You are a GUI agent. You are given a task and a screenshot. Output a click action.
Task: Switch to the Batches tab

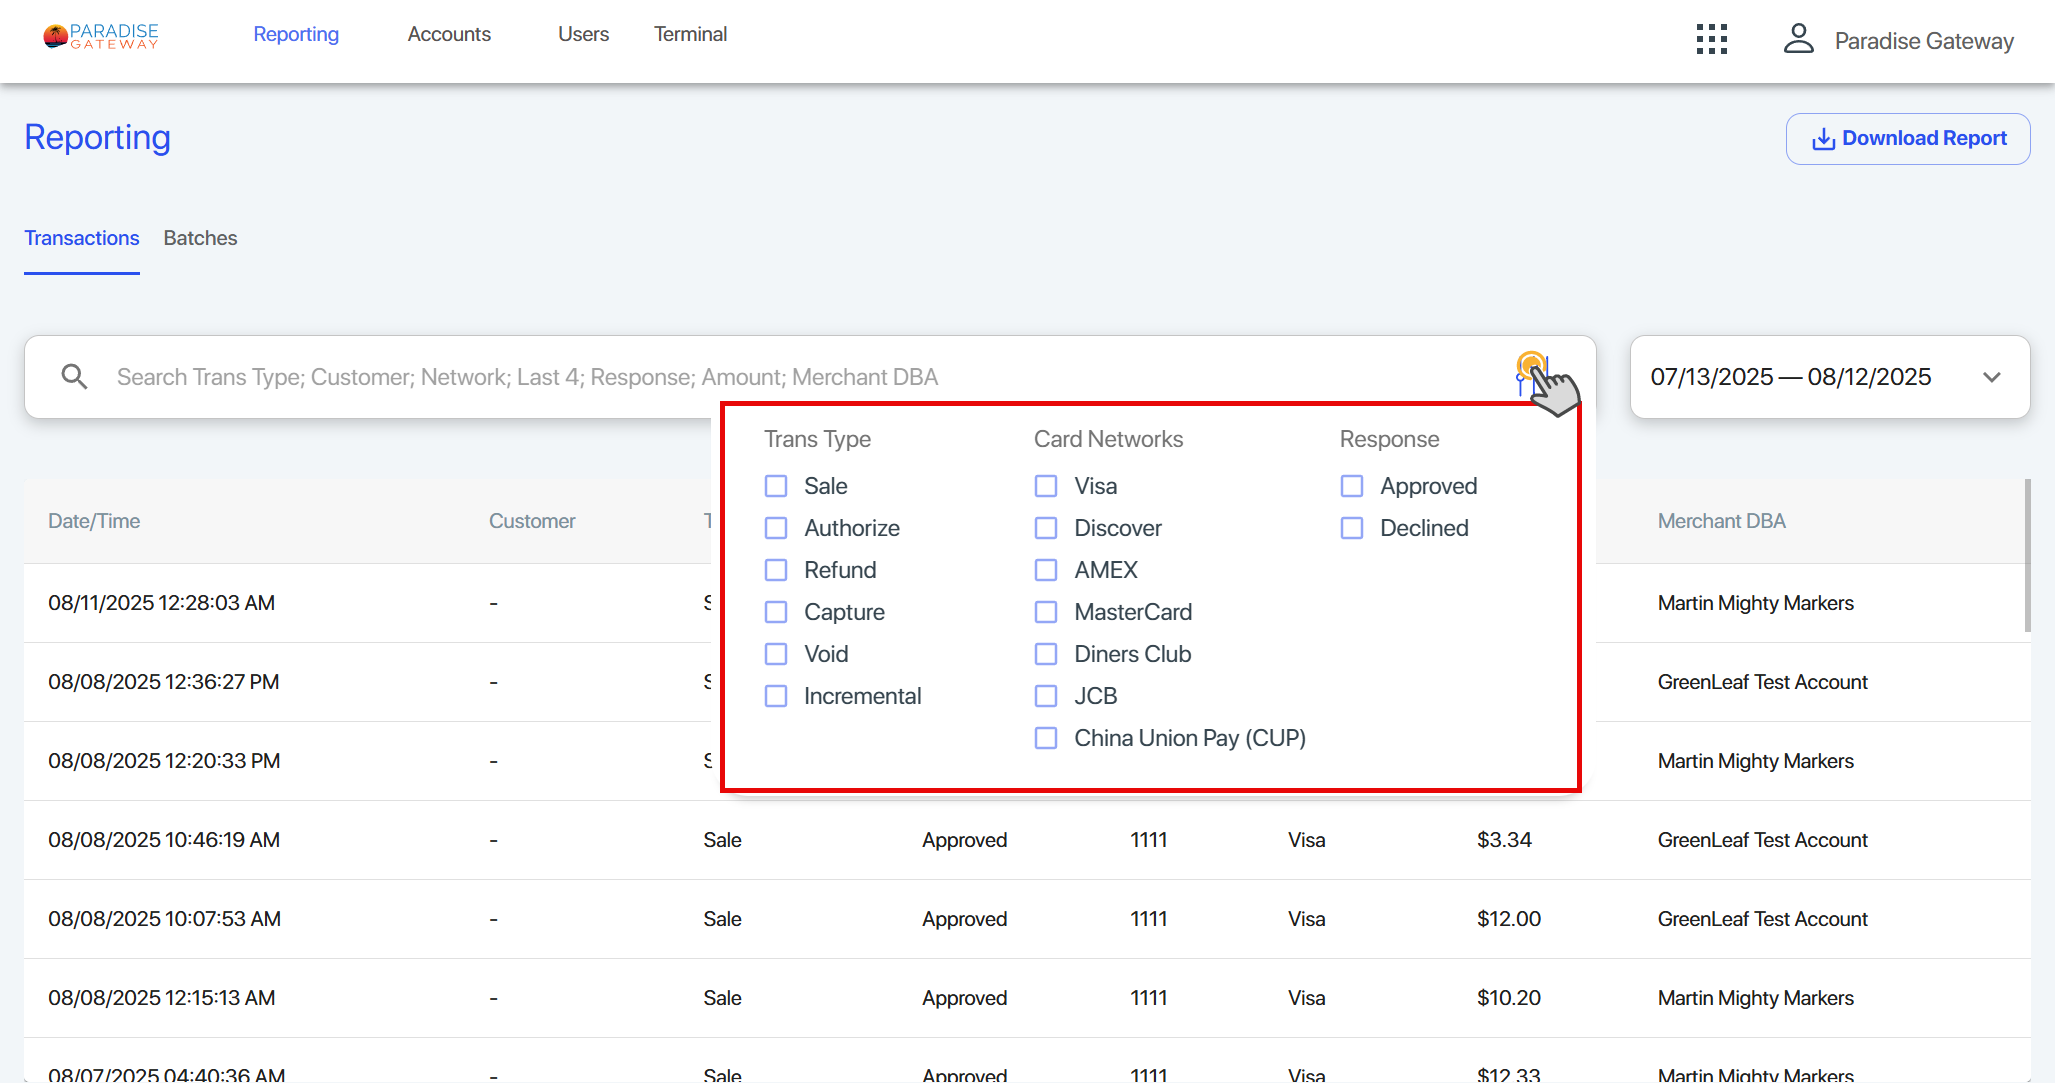pos(200,238)
